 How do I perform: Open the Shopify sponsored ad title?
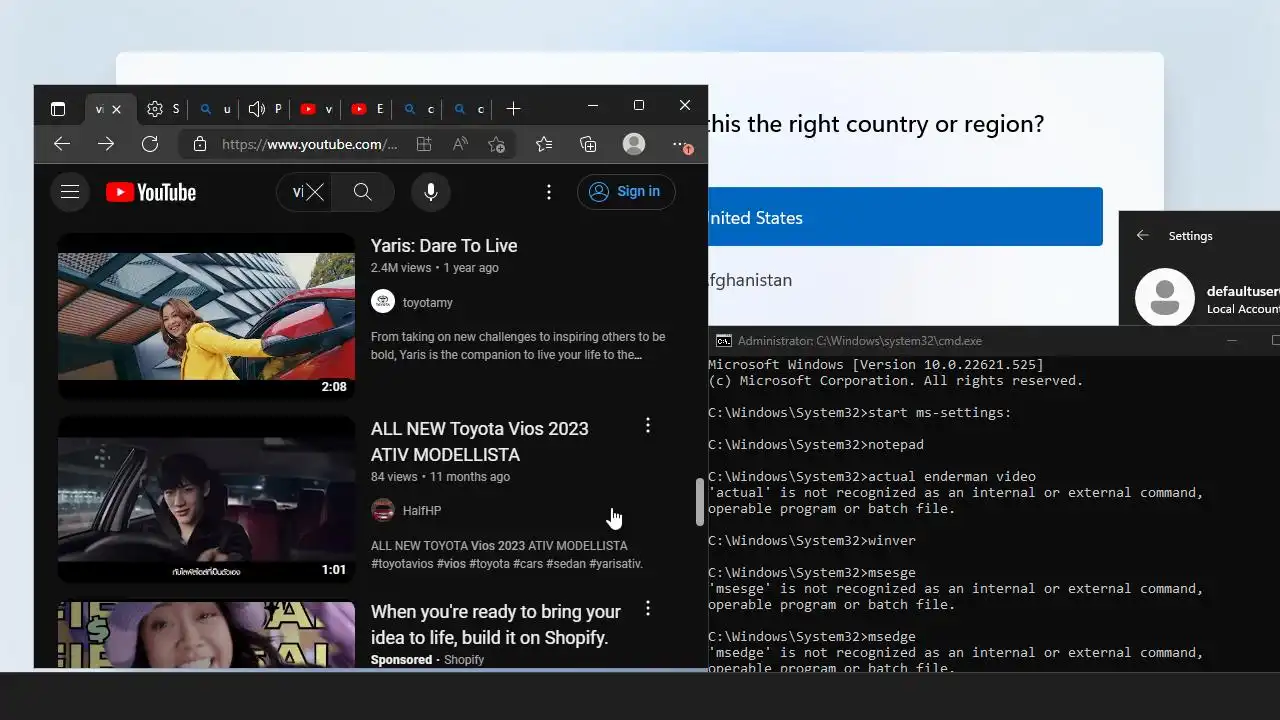click(496, 624)
